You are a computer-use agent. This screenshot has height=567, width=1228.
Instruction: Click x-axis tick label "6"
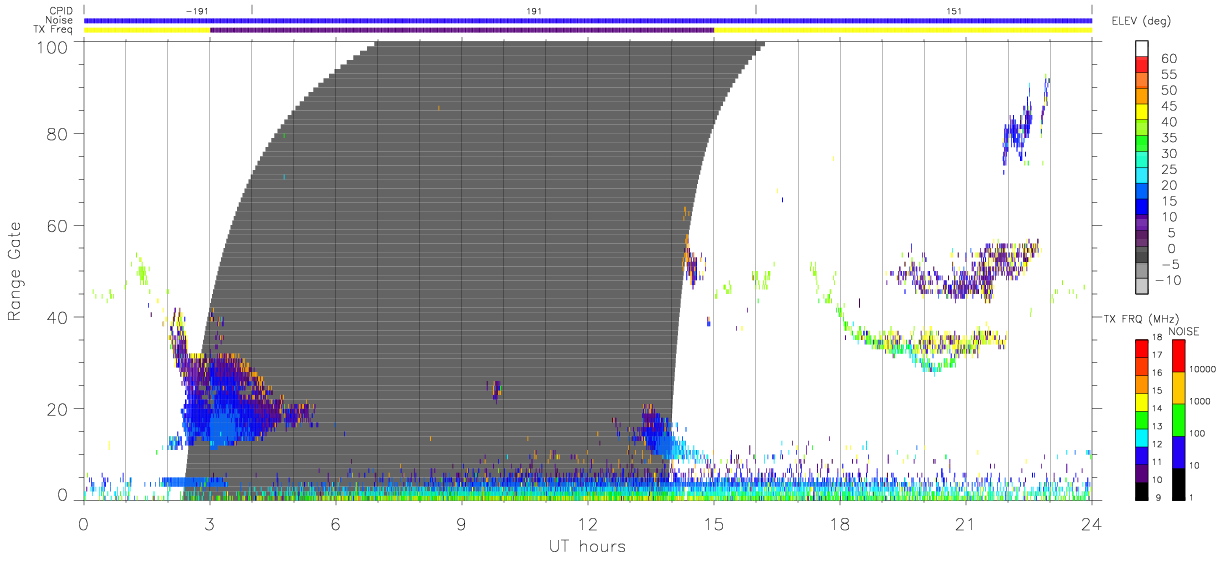click(335, 525)
